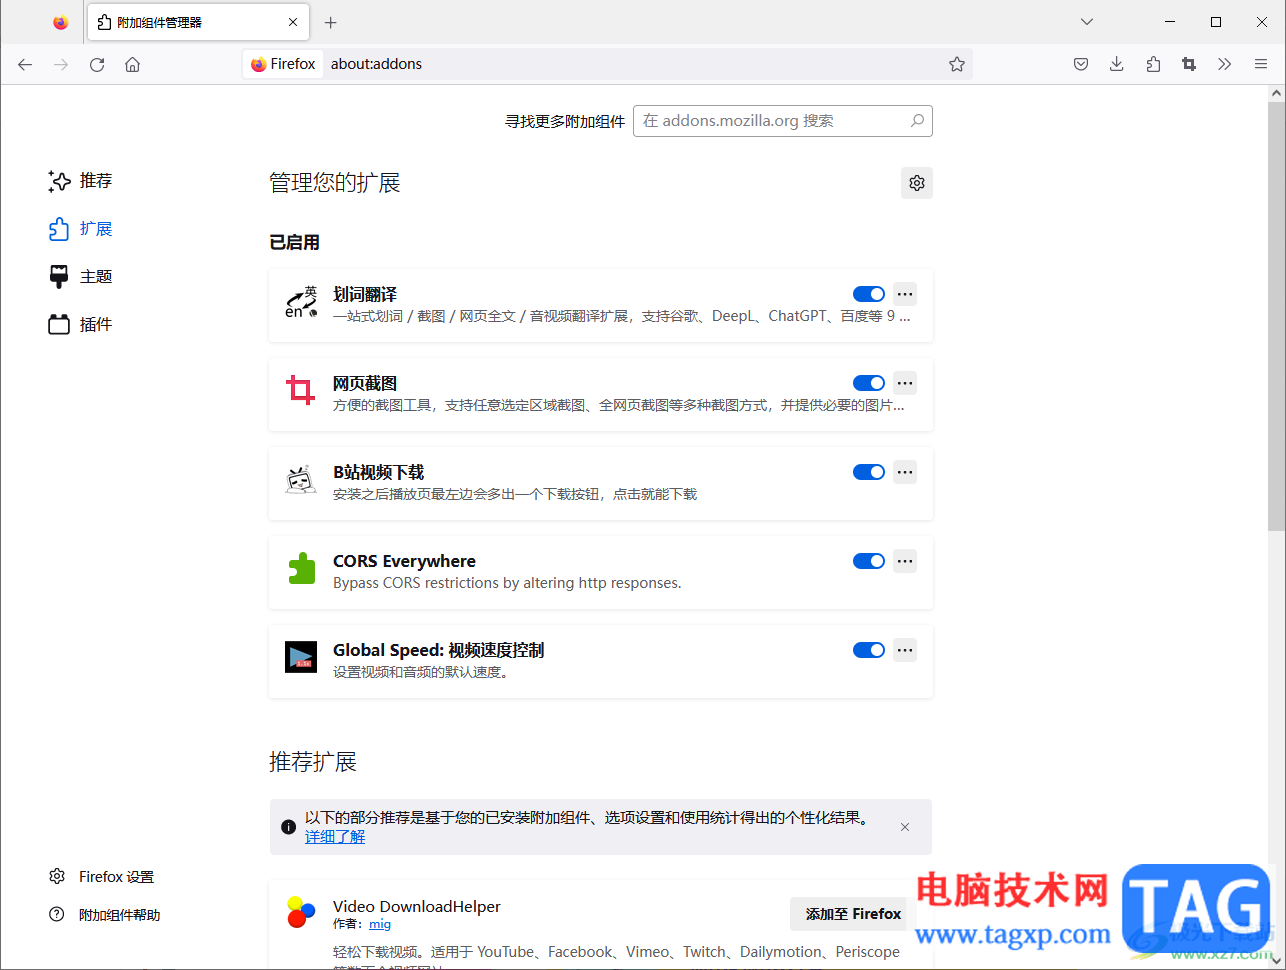Open 附加组件帮助 link
1286x970 pixels.
(x=105, y=915)
